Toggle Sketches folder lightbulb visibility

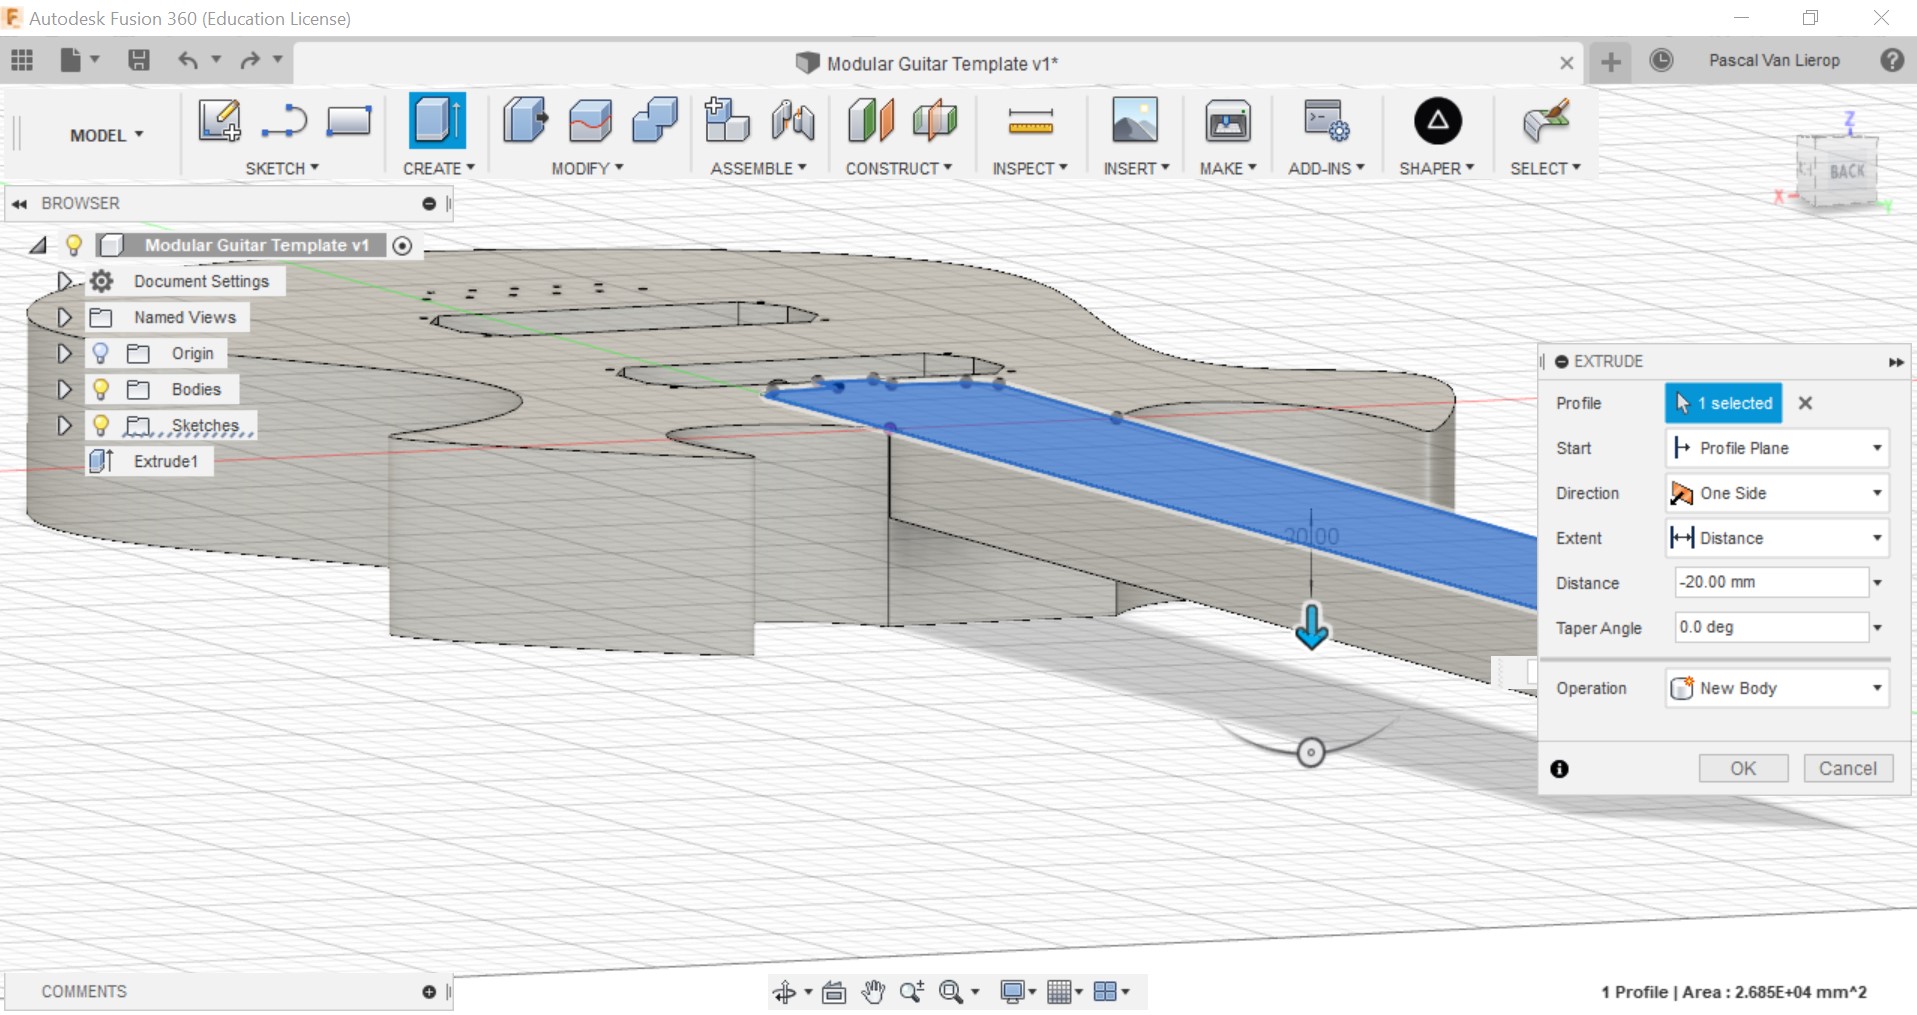coord(101,425)
